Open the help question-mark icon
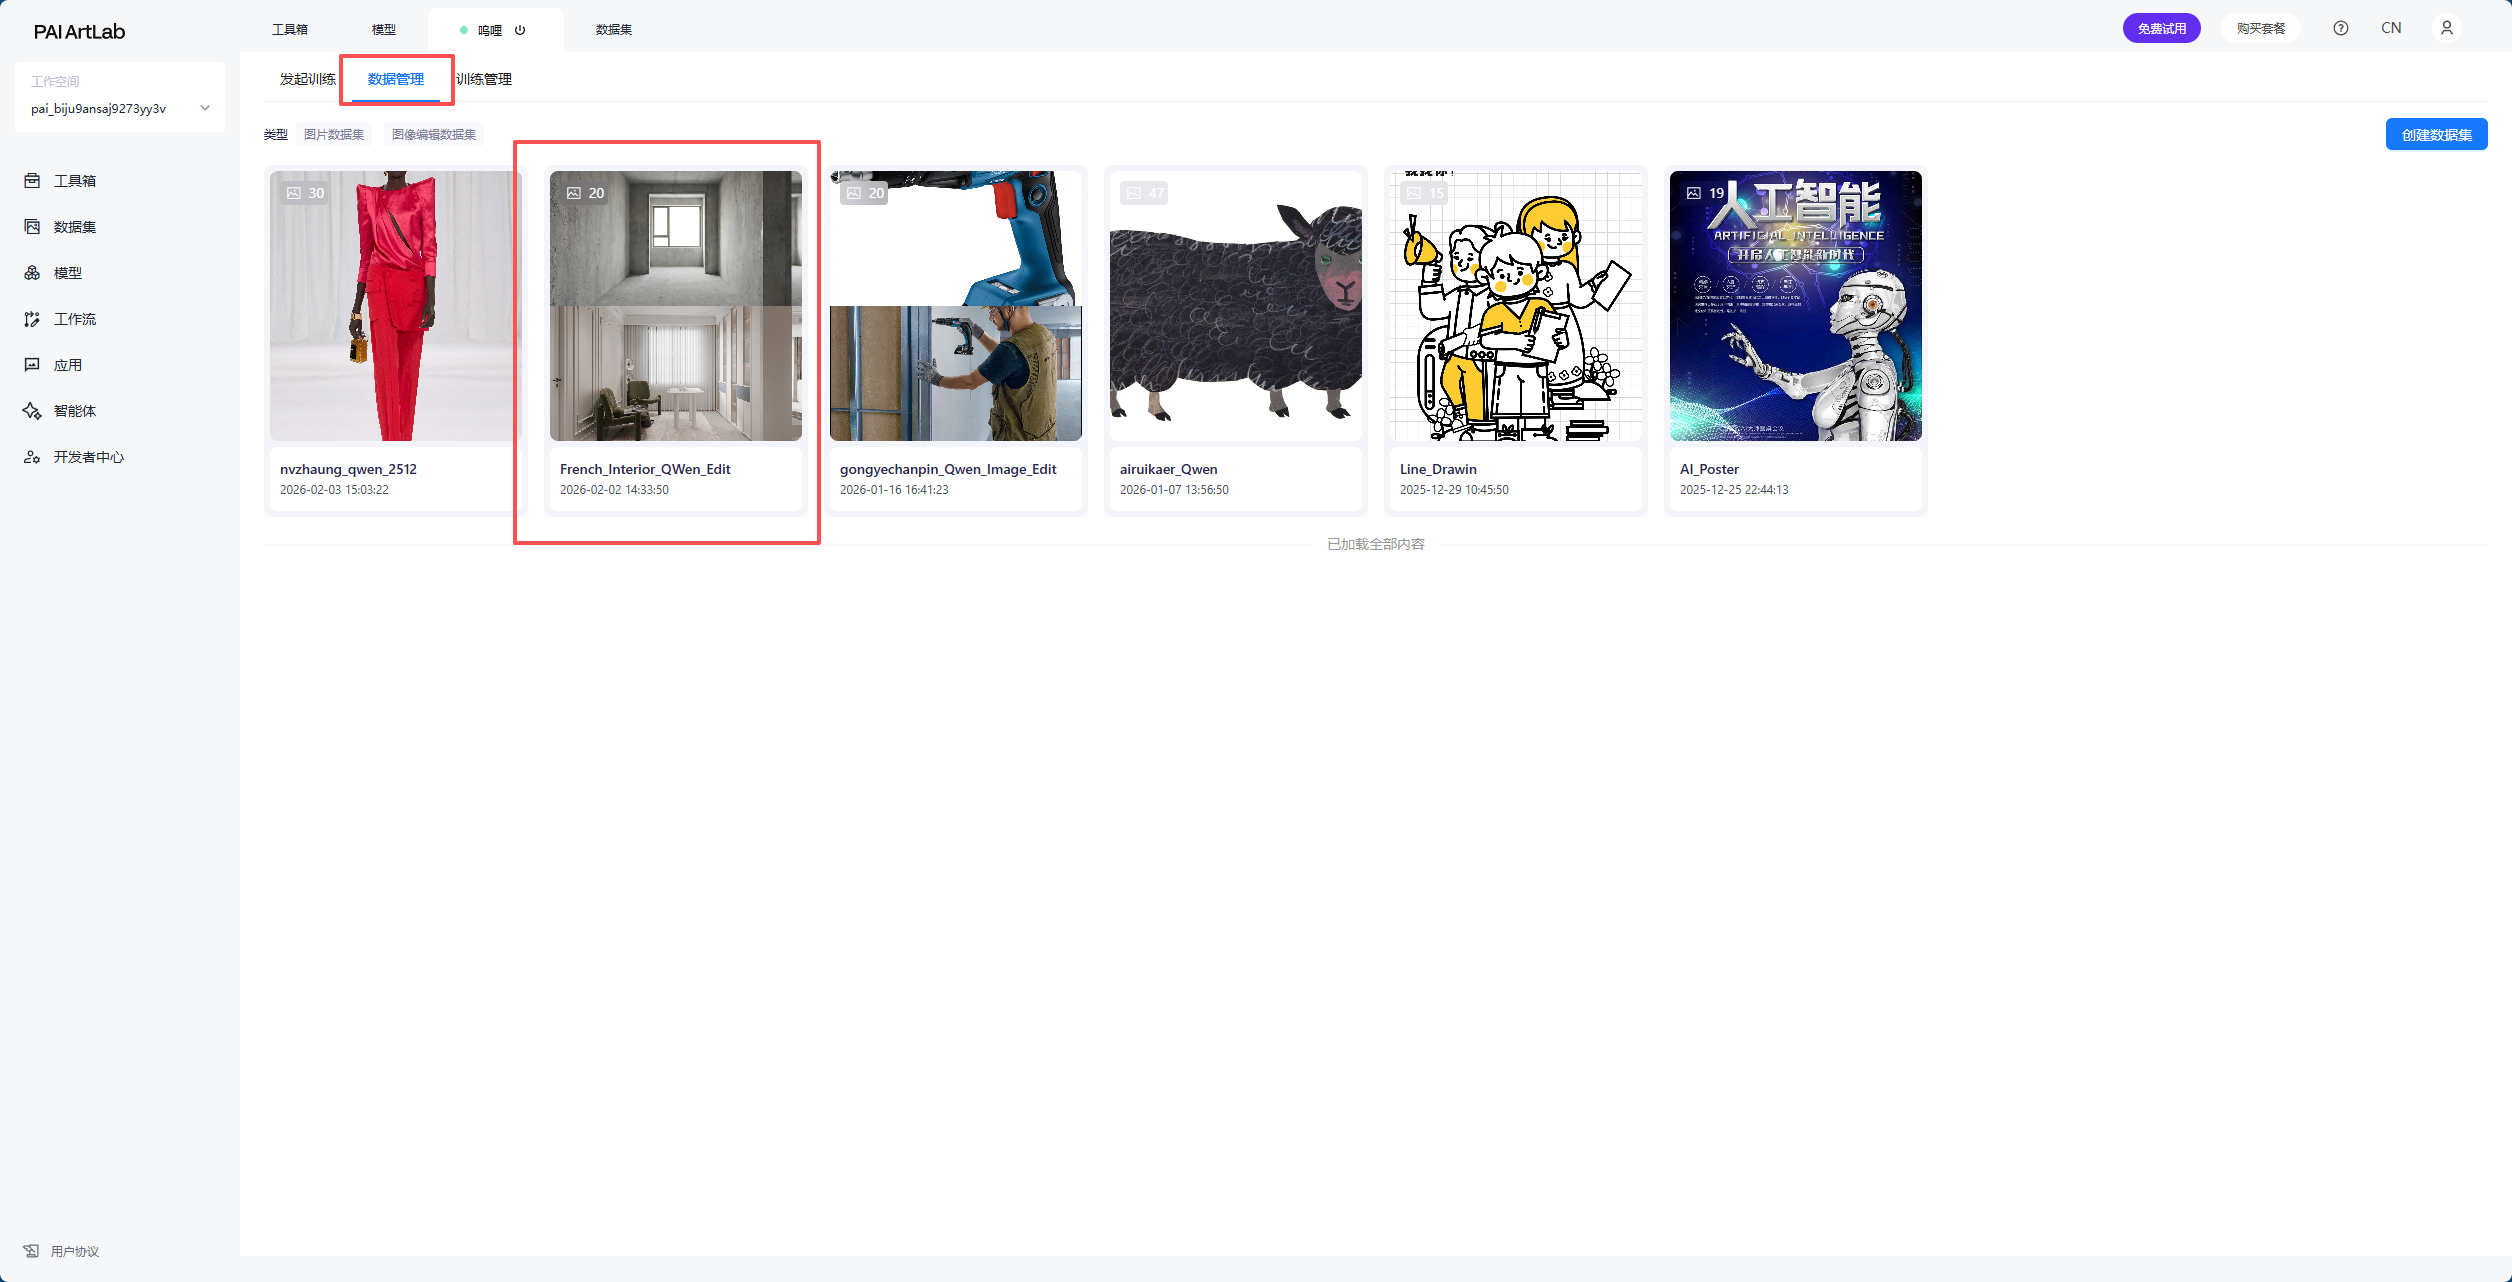The image size is (2512, 1282). [2340, 28]
